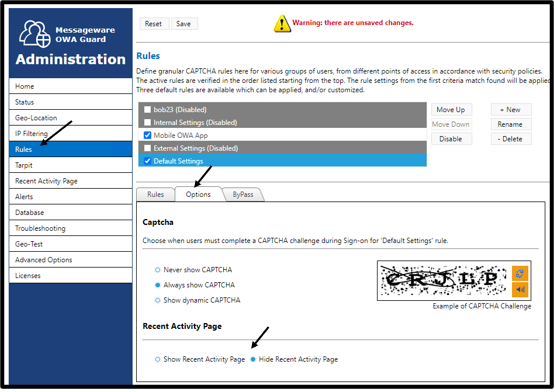Select the Default Settings rule row
Screen dimensions: 555x392
click(282, 161)
